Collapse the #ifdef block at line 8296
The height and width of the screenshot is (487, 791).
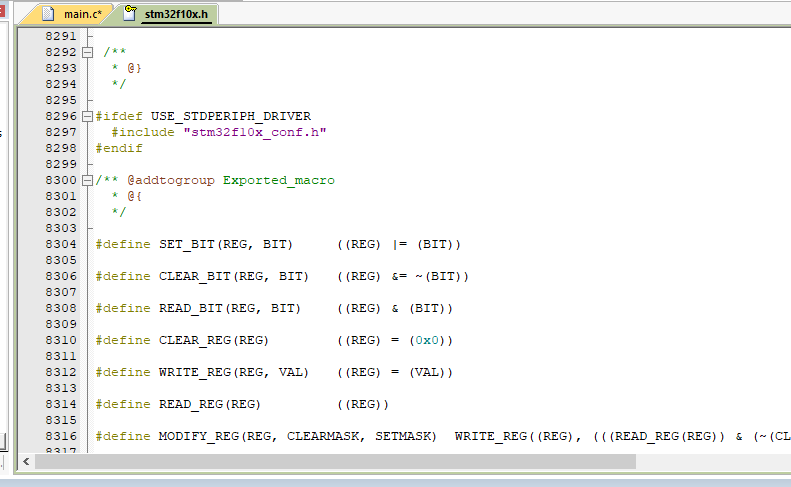click(x=87, y=116)
